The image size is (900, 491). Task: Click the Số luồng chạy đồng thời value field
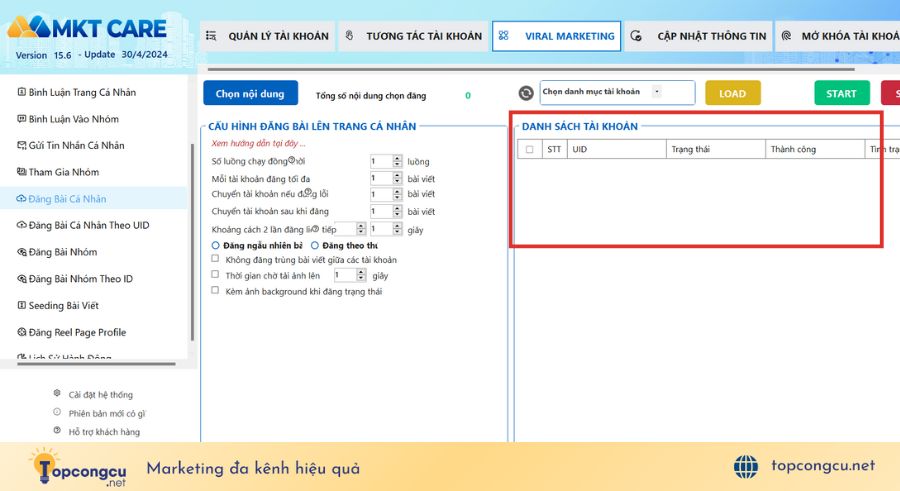pyautogui.click(x=381, y=161)
